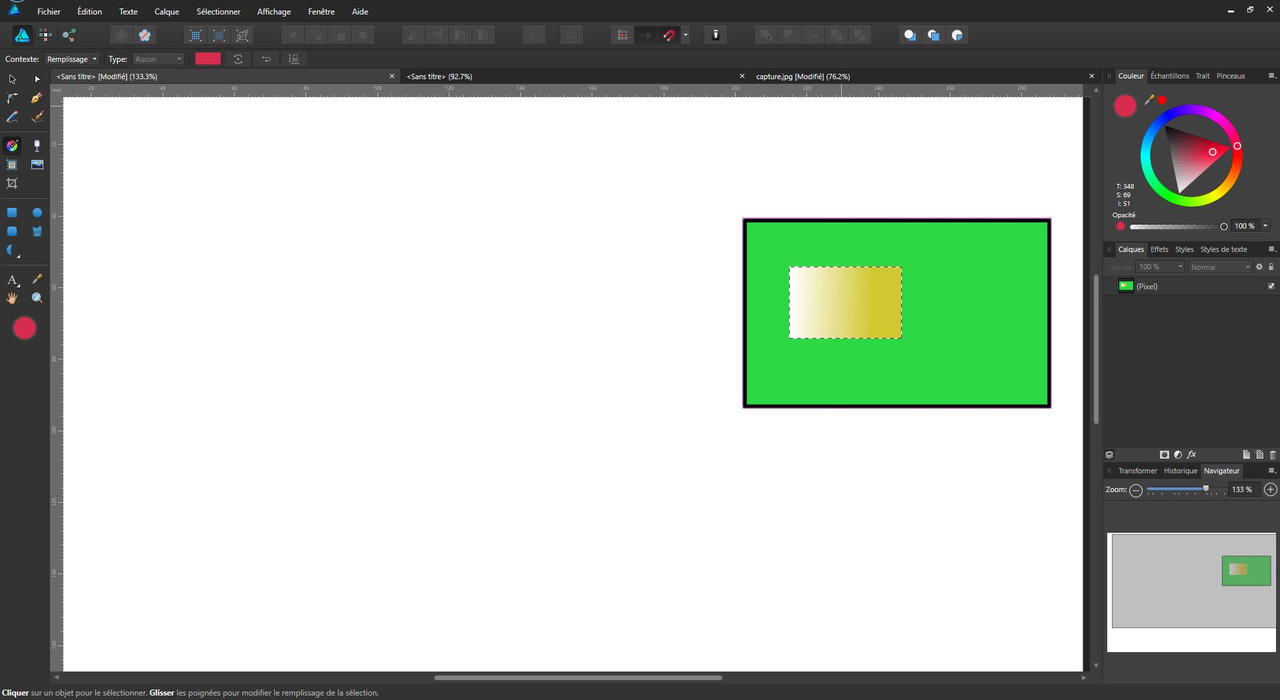The height and width of the screenshot is (700, 1280).
Task: Click the zoom in plus button
Action: 1271,490
